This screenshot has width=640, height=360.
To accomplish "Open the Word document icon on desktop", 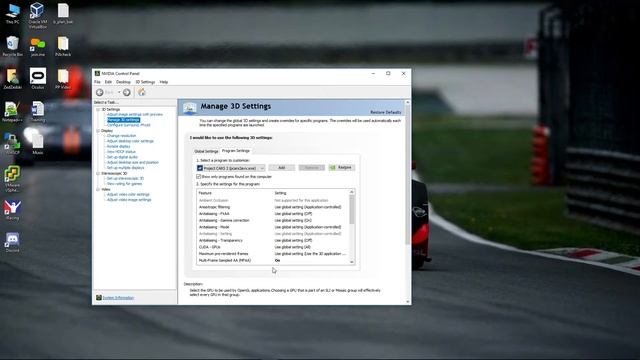I will tap(38, 111).
